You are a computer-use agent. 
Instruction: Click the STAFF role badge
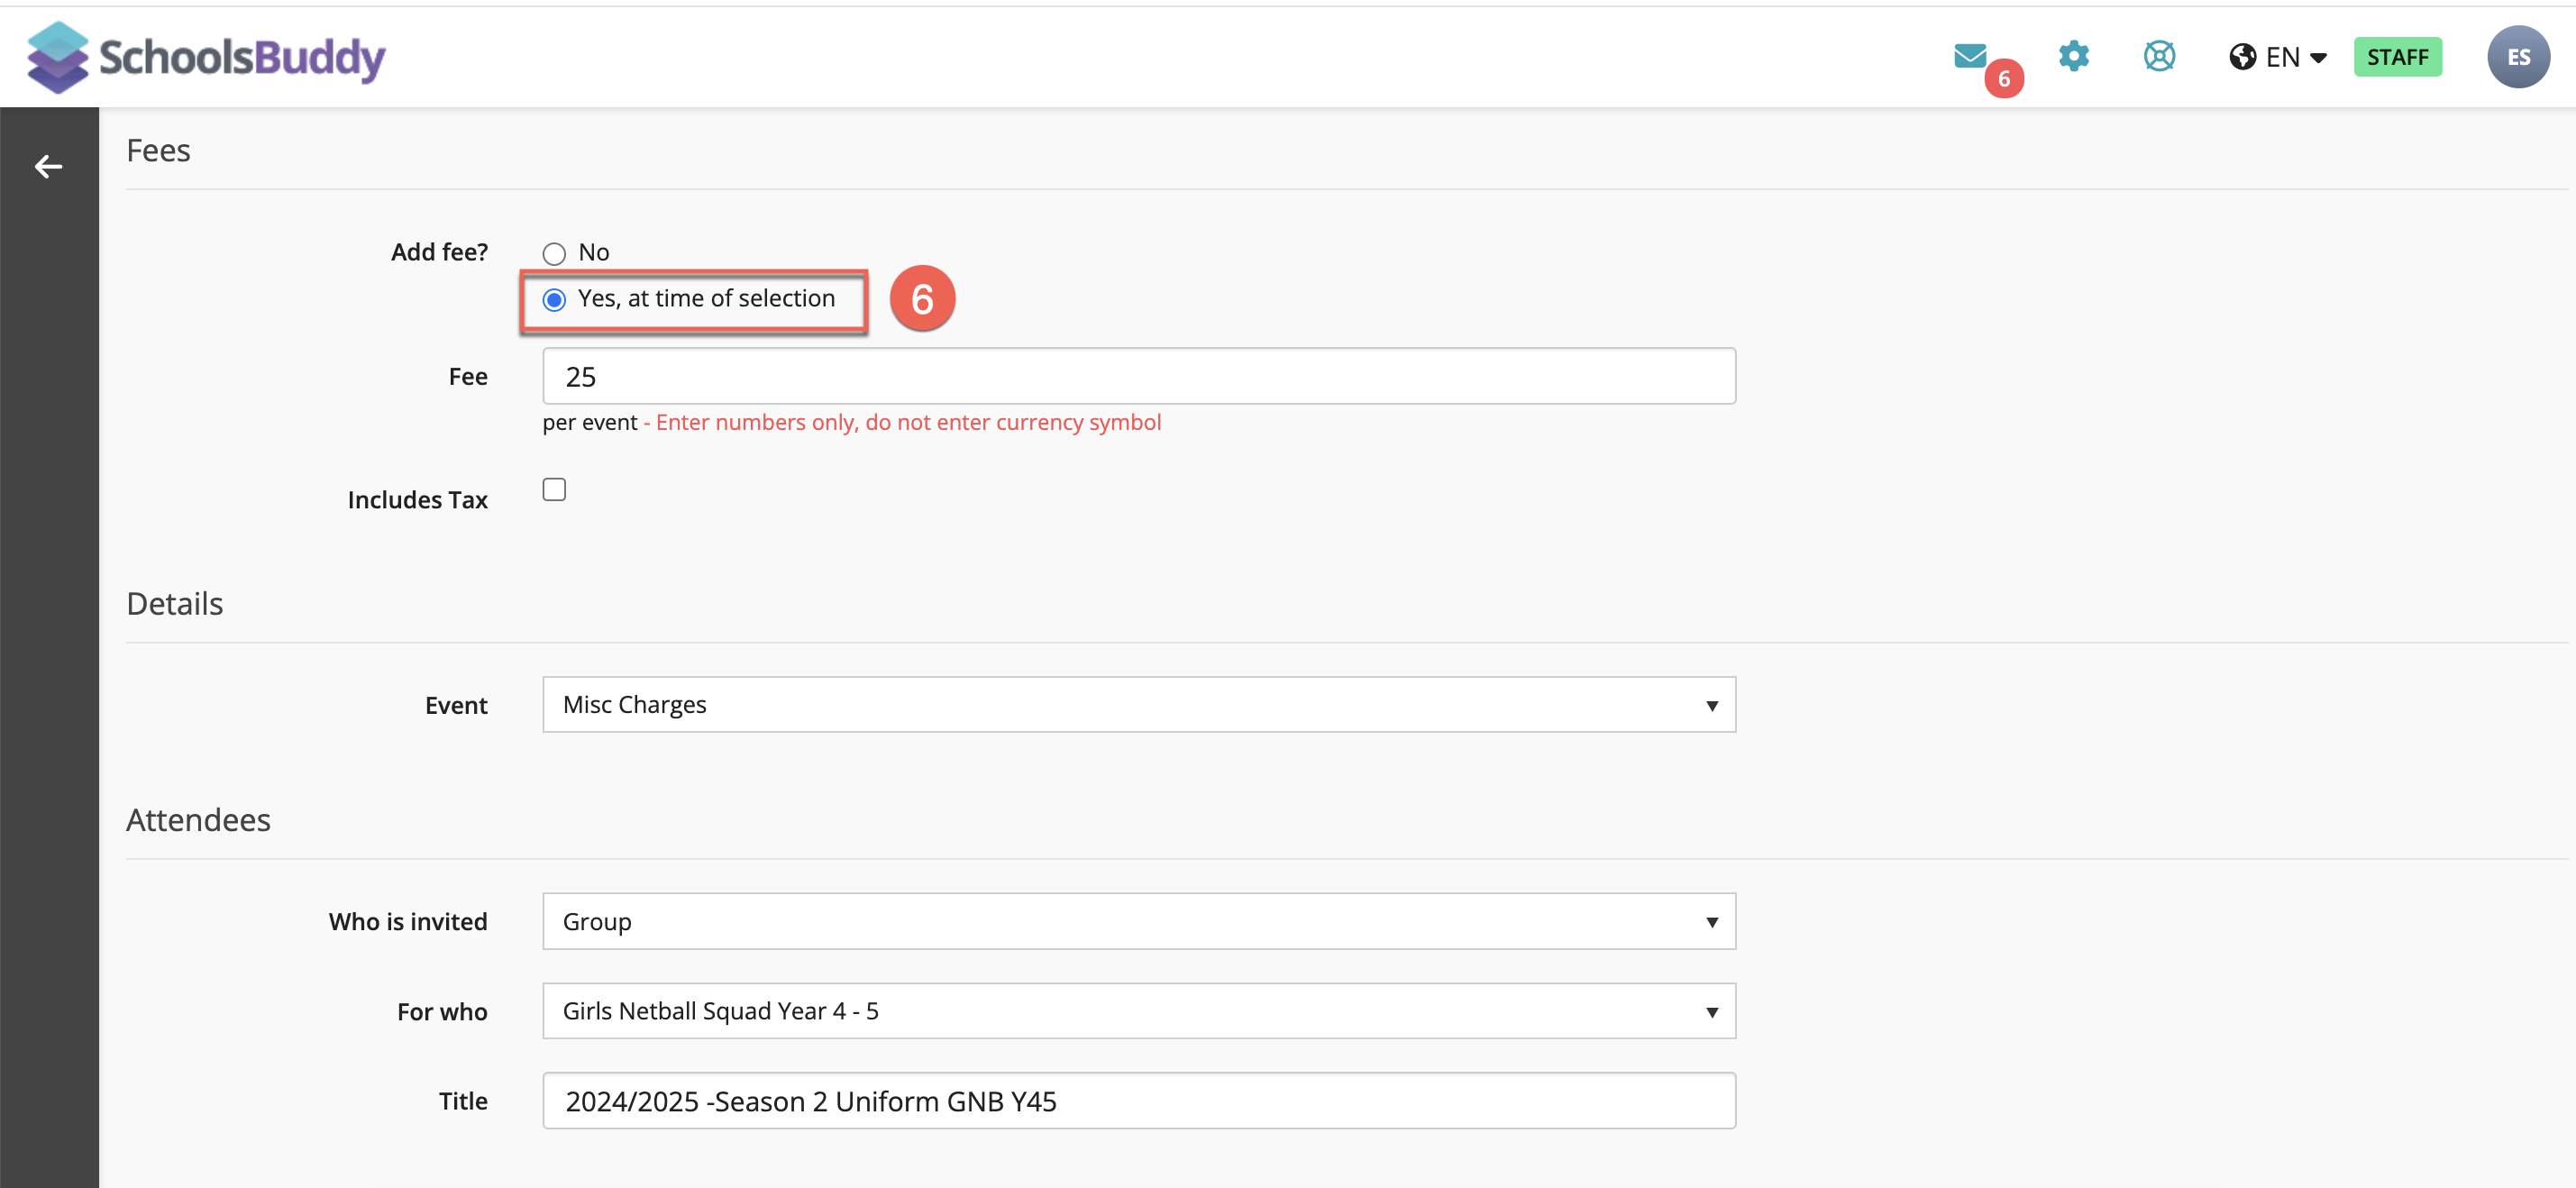pyautogui.click(x=2397, y=57)
